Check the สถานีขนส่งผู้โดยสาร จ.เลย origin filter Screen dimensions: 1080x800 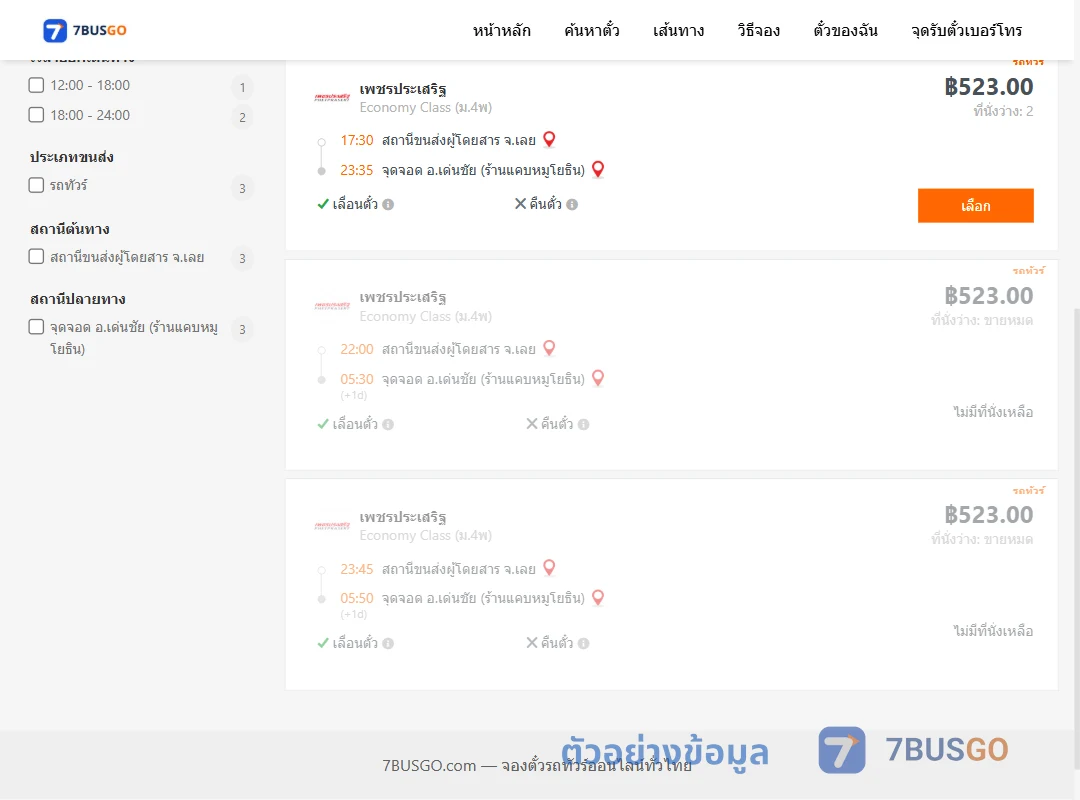coord(37,256)
